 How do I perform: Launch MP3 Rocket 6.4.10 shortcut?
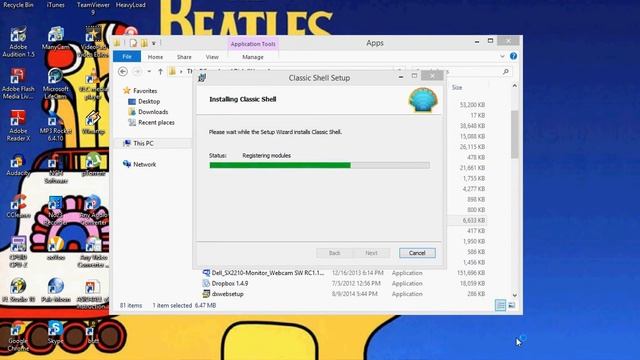pyautogui.click(x=56, y=126)
